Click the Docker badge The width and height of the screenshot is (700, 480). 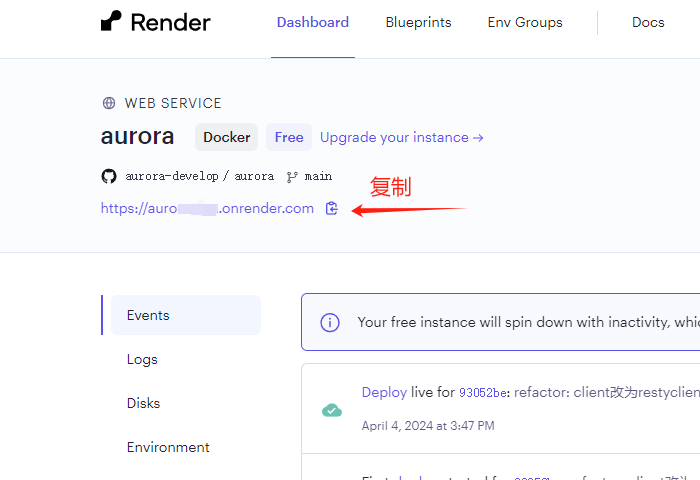pos(226,137)
